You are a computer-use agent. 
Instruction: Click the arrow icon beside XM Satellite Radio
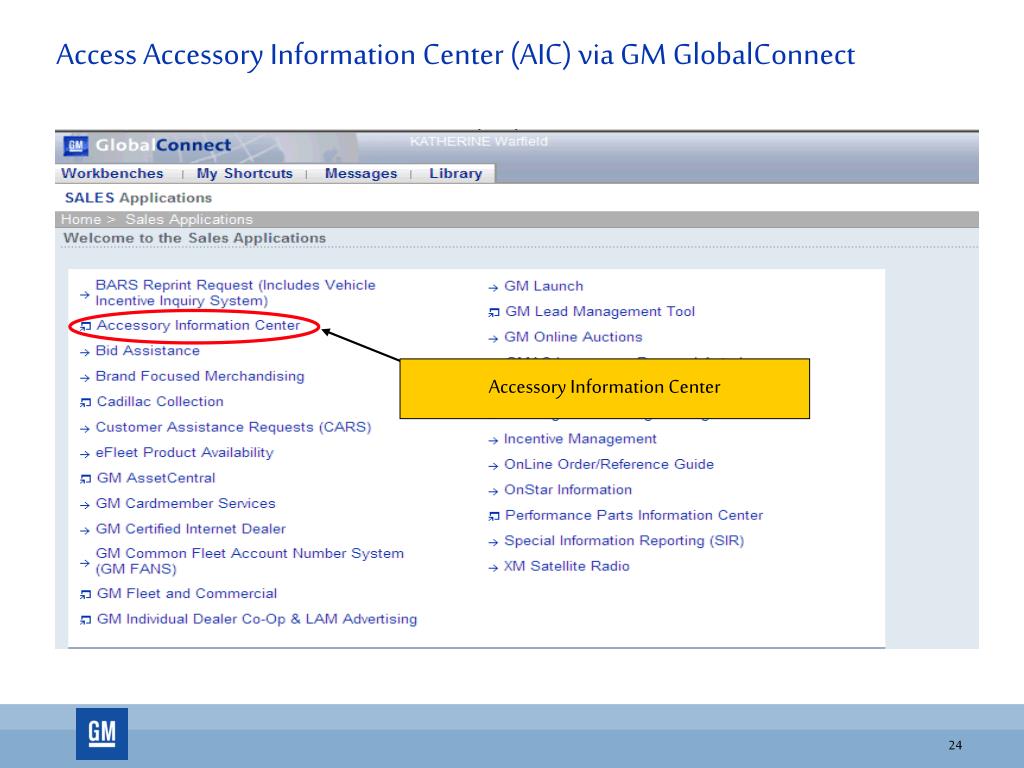pos(493,568)
